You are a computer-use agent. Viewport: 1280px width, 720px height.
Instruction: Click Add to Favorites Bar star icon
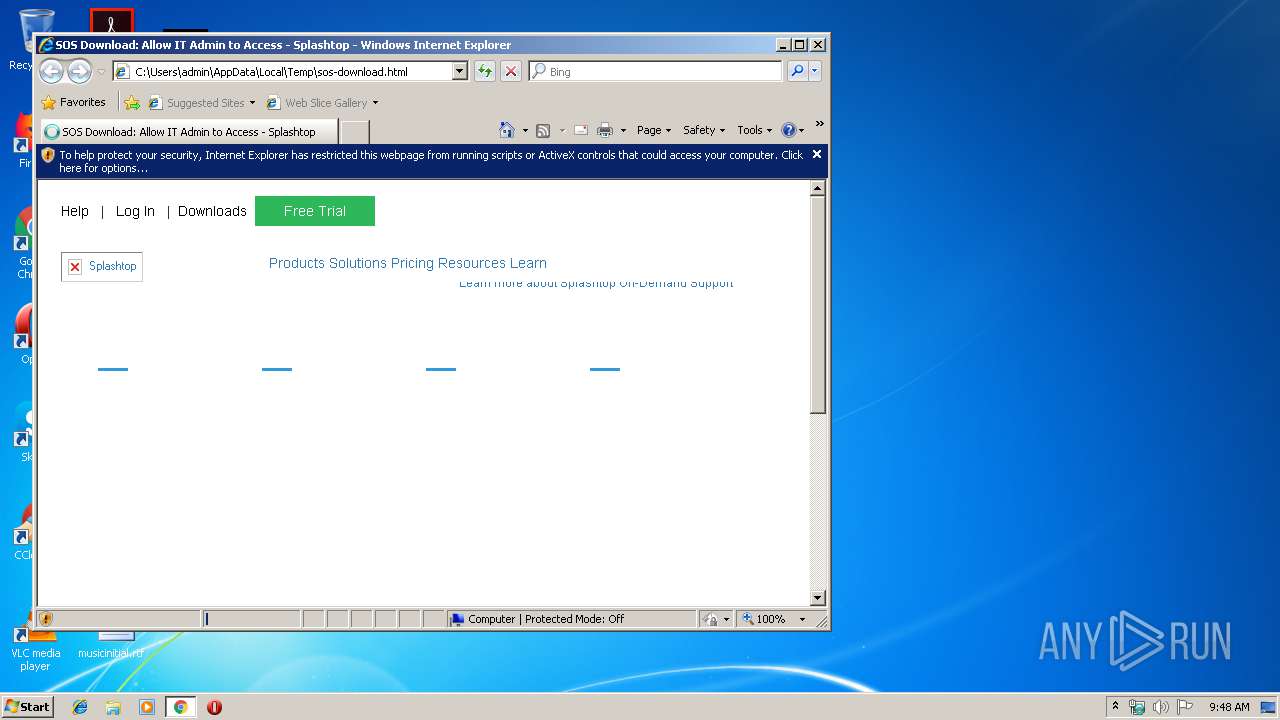[x=132, y=103]
